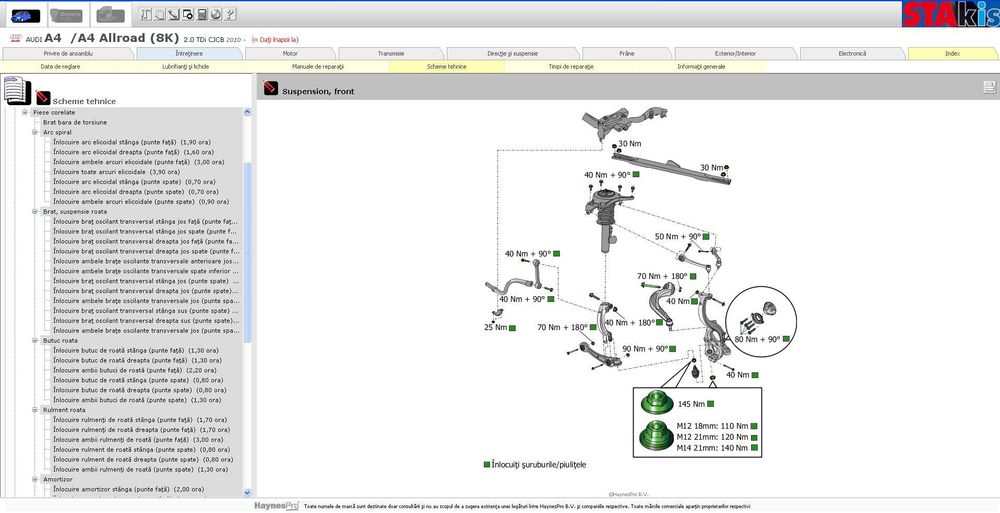
Task: Click the Audi logo beside A4 title
Action: [x=17, y=38]
